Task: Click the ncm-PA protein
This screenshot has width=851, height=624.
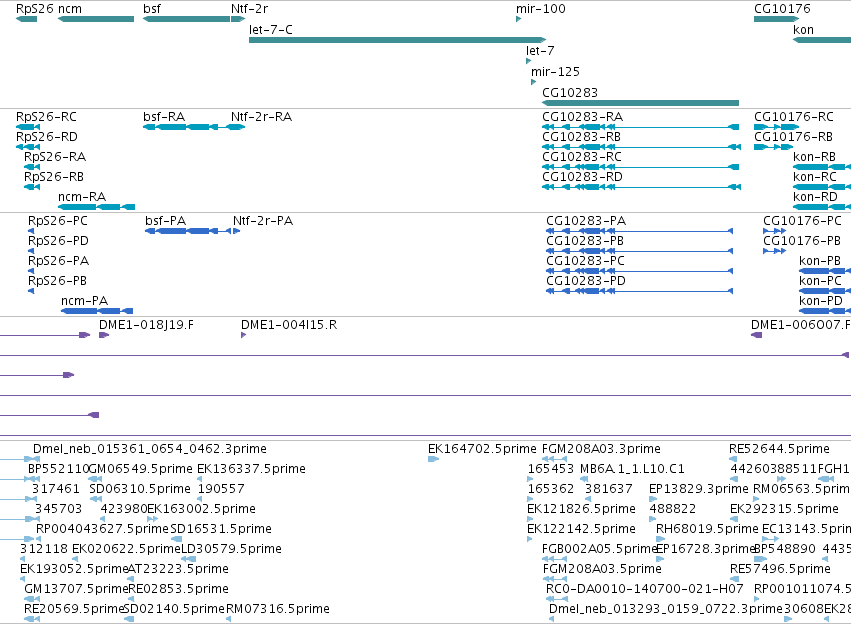Action: coord(97,311)
